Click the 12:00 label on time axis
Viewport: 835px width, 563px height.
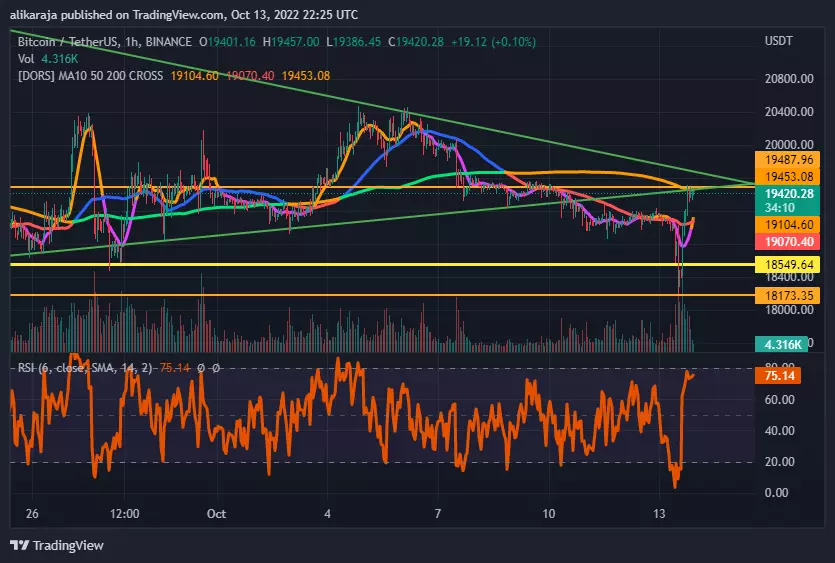tap(125, 513)
